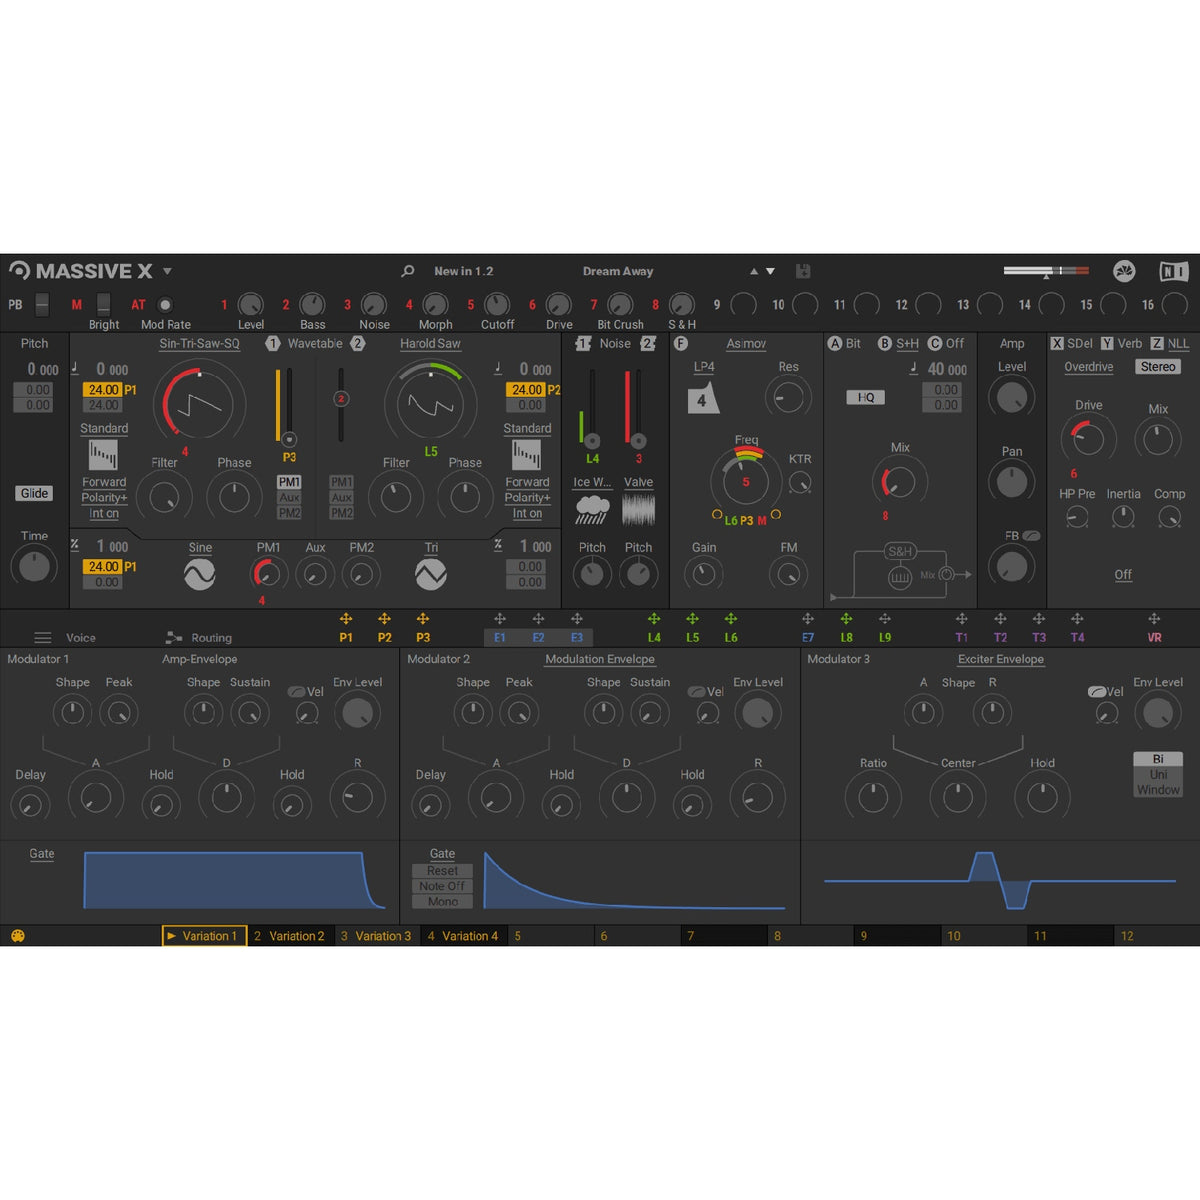The width and height of the screenshot is (1200, 1200).
Task: Click the L4 modulation drag-arrows icon
Action: [654, 619]
